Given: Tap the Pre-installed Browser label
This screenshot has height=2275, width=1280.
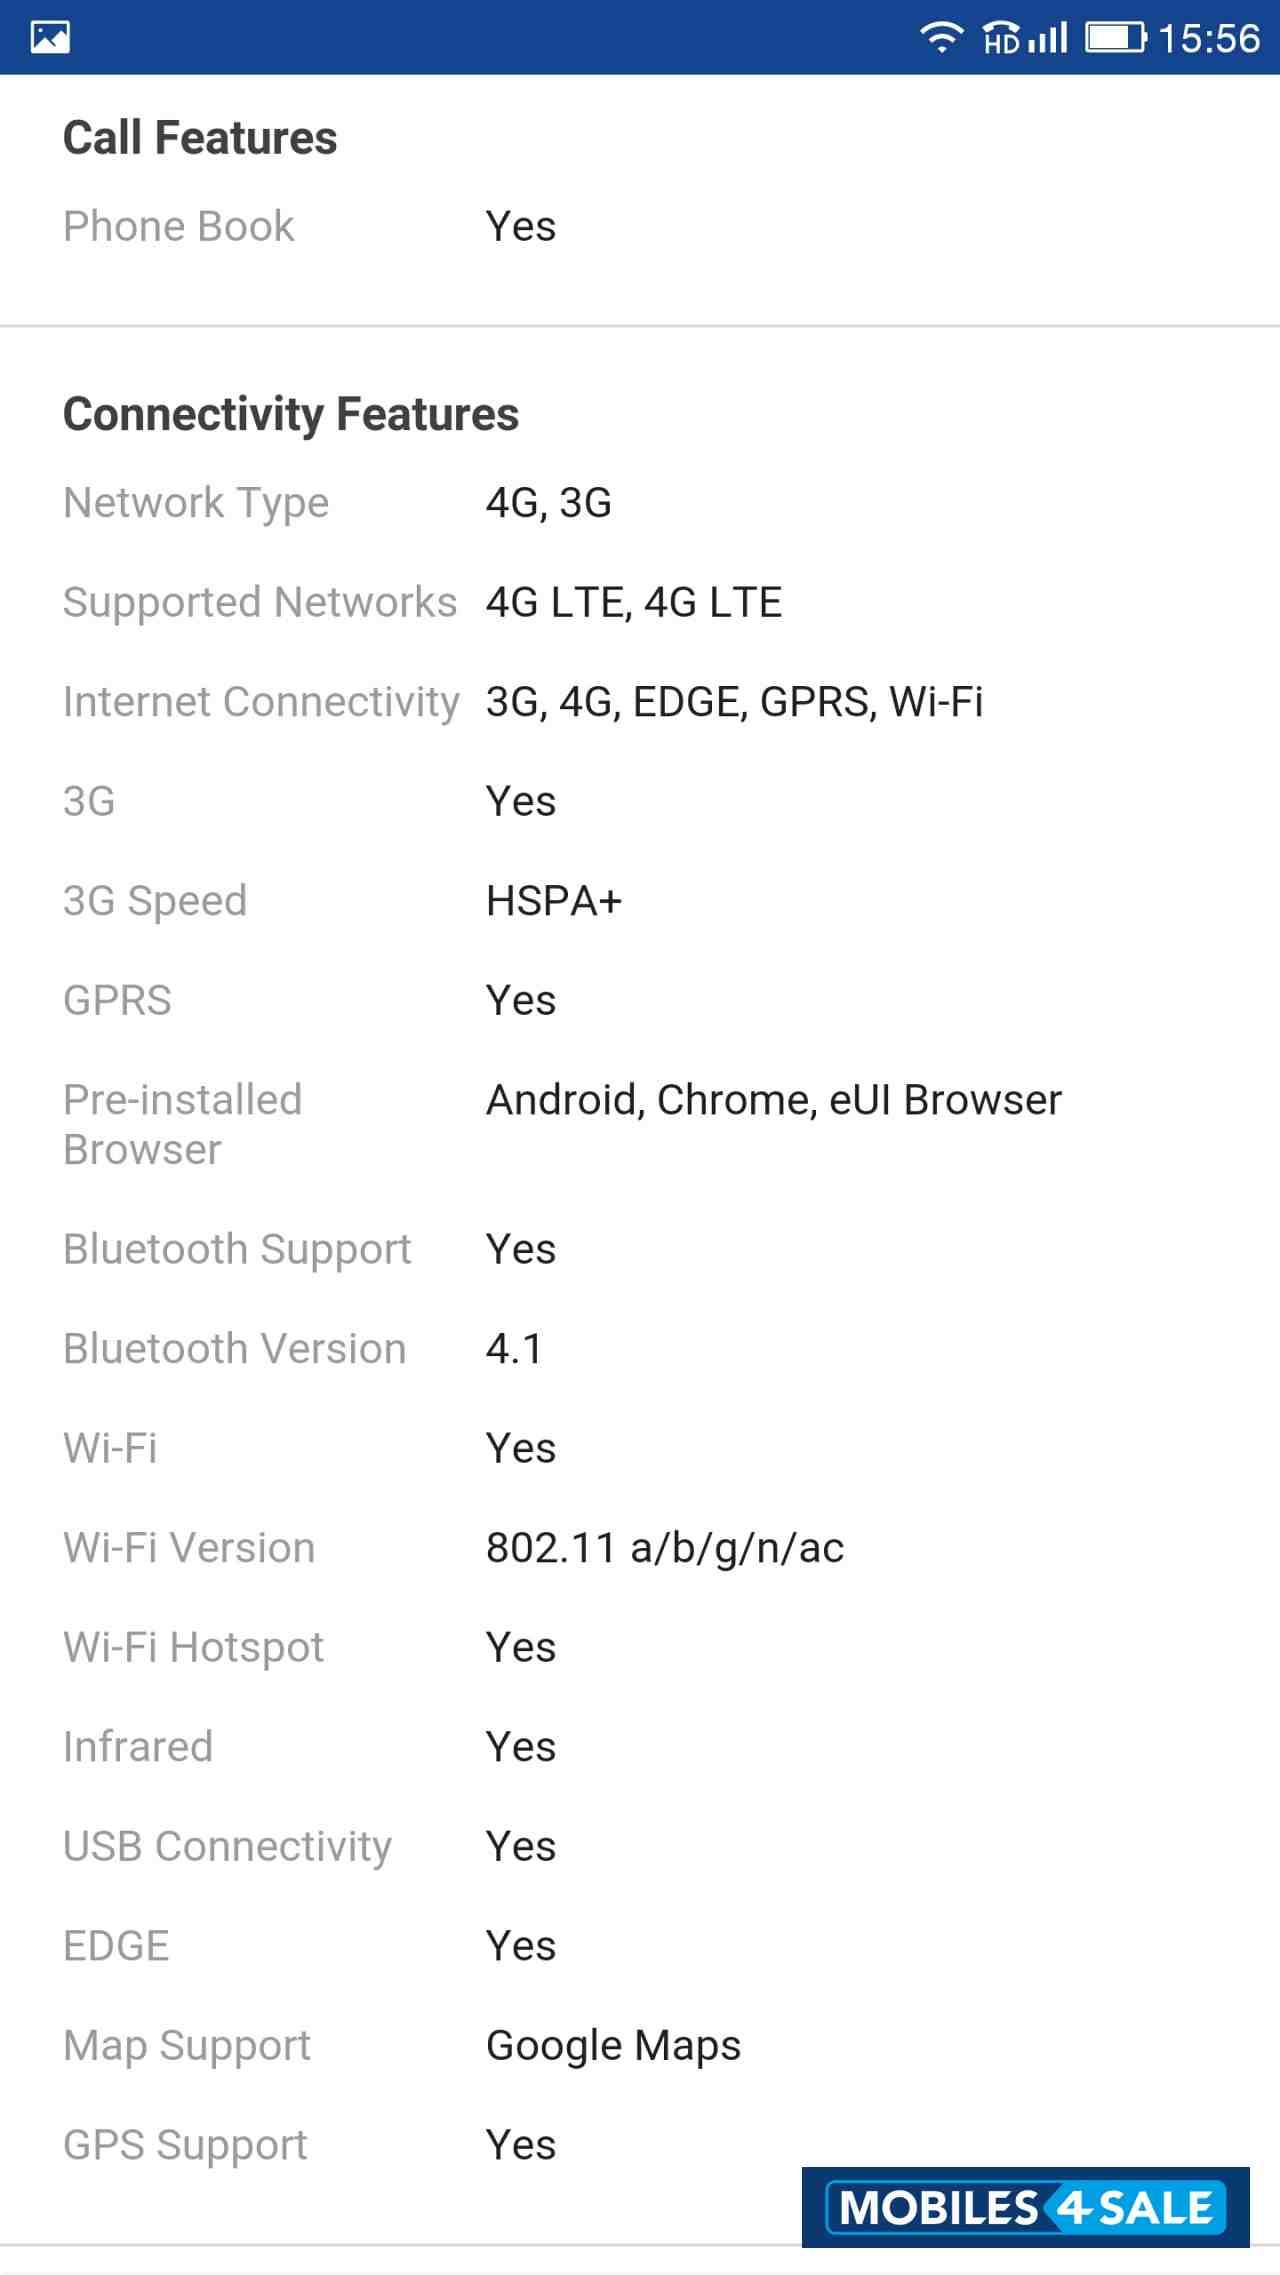Looking at the screenshot, I should pos(183,1125).
